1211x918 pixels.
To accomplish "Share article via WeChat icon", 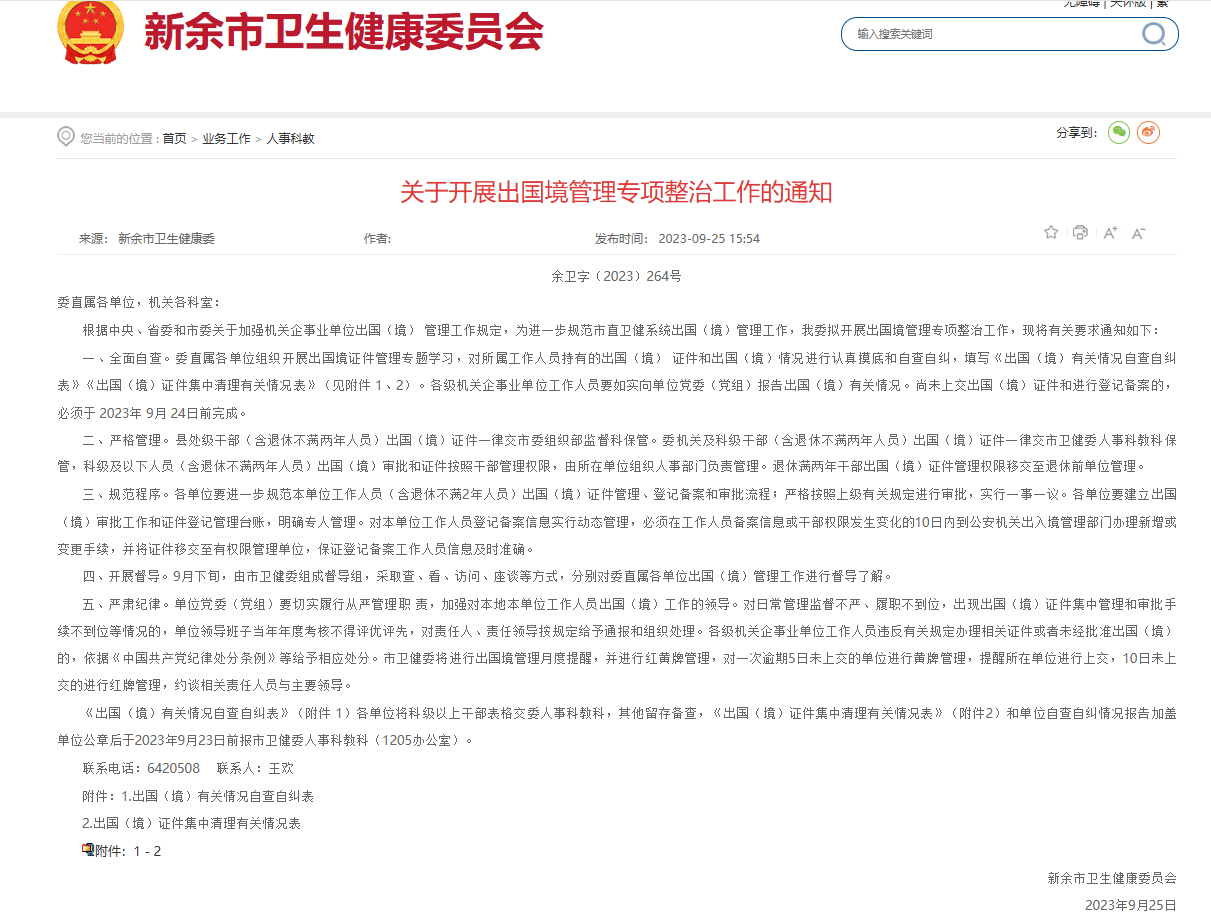I will [x=1119, y=132].
